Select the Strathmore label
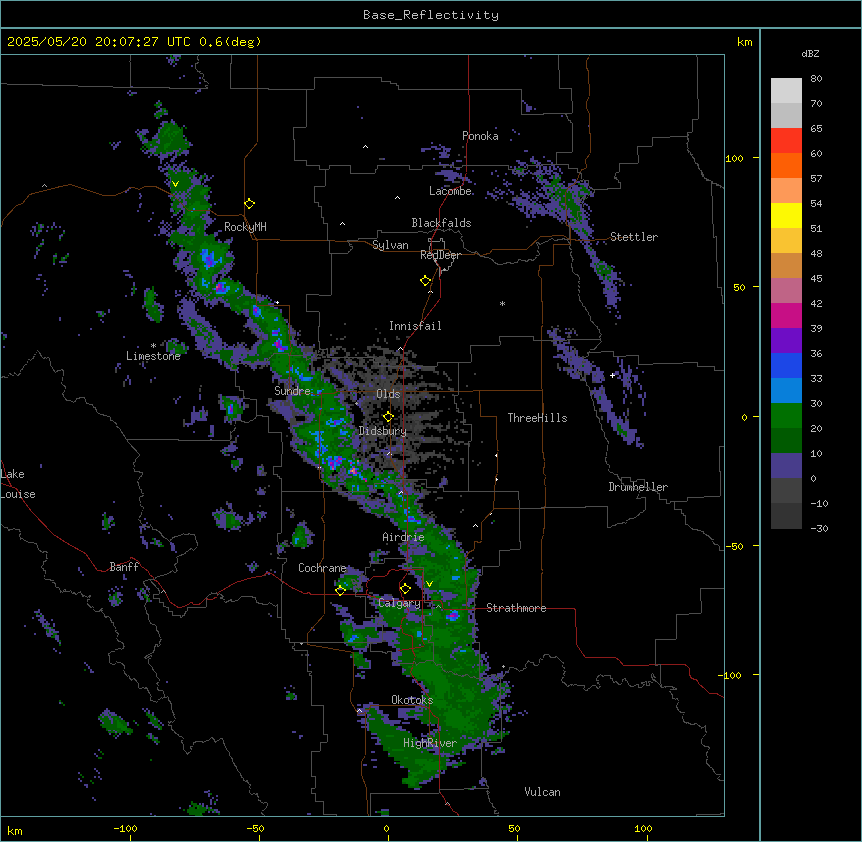The height and width of the screenshot is (842, 862). pyautogui.click(x=516, y=608)
